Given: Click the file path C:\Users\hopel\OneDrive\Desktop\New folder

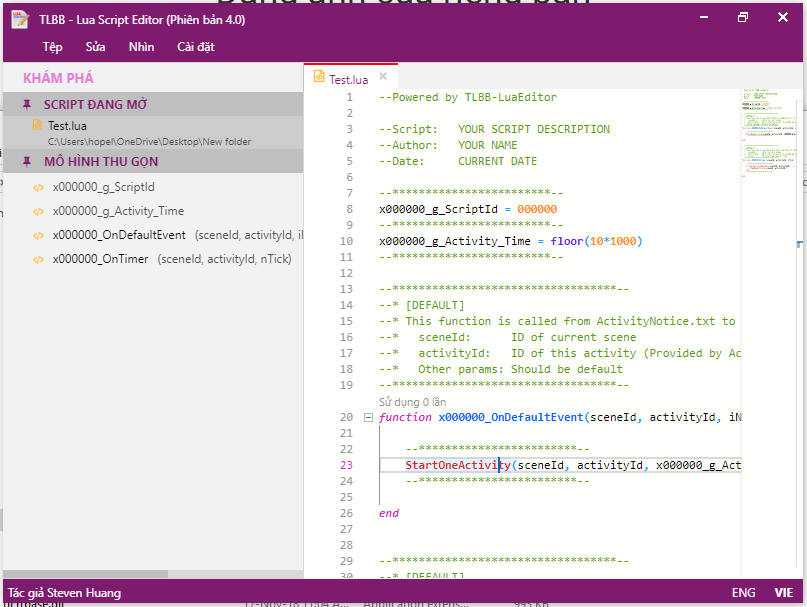Looking at the screenshot, I should [149, 142].
